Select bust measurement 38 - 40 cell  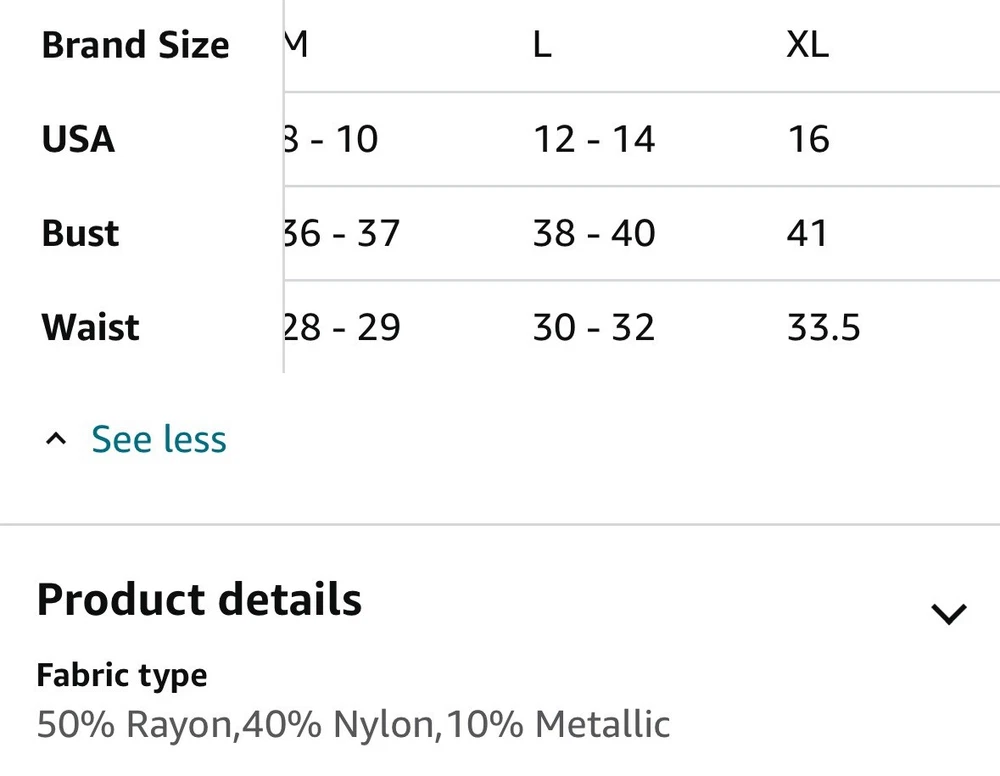594,233
